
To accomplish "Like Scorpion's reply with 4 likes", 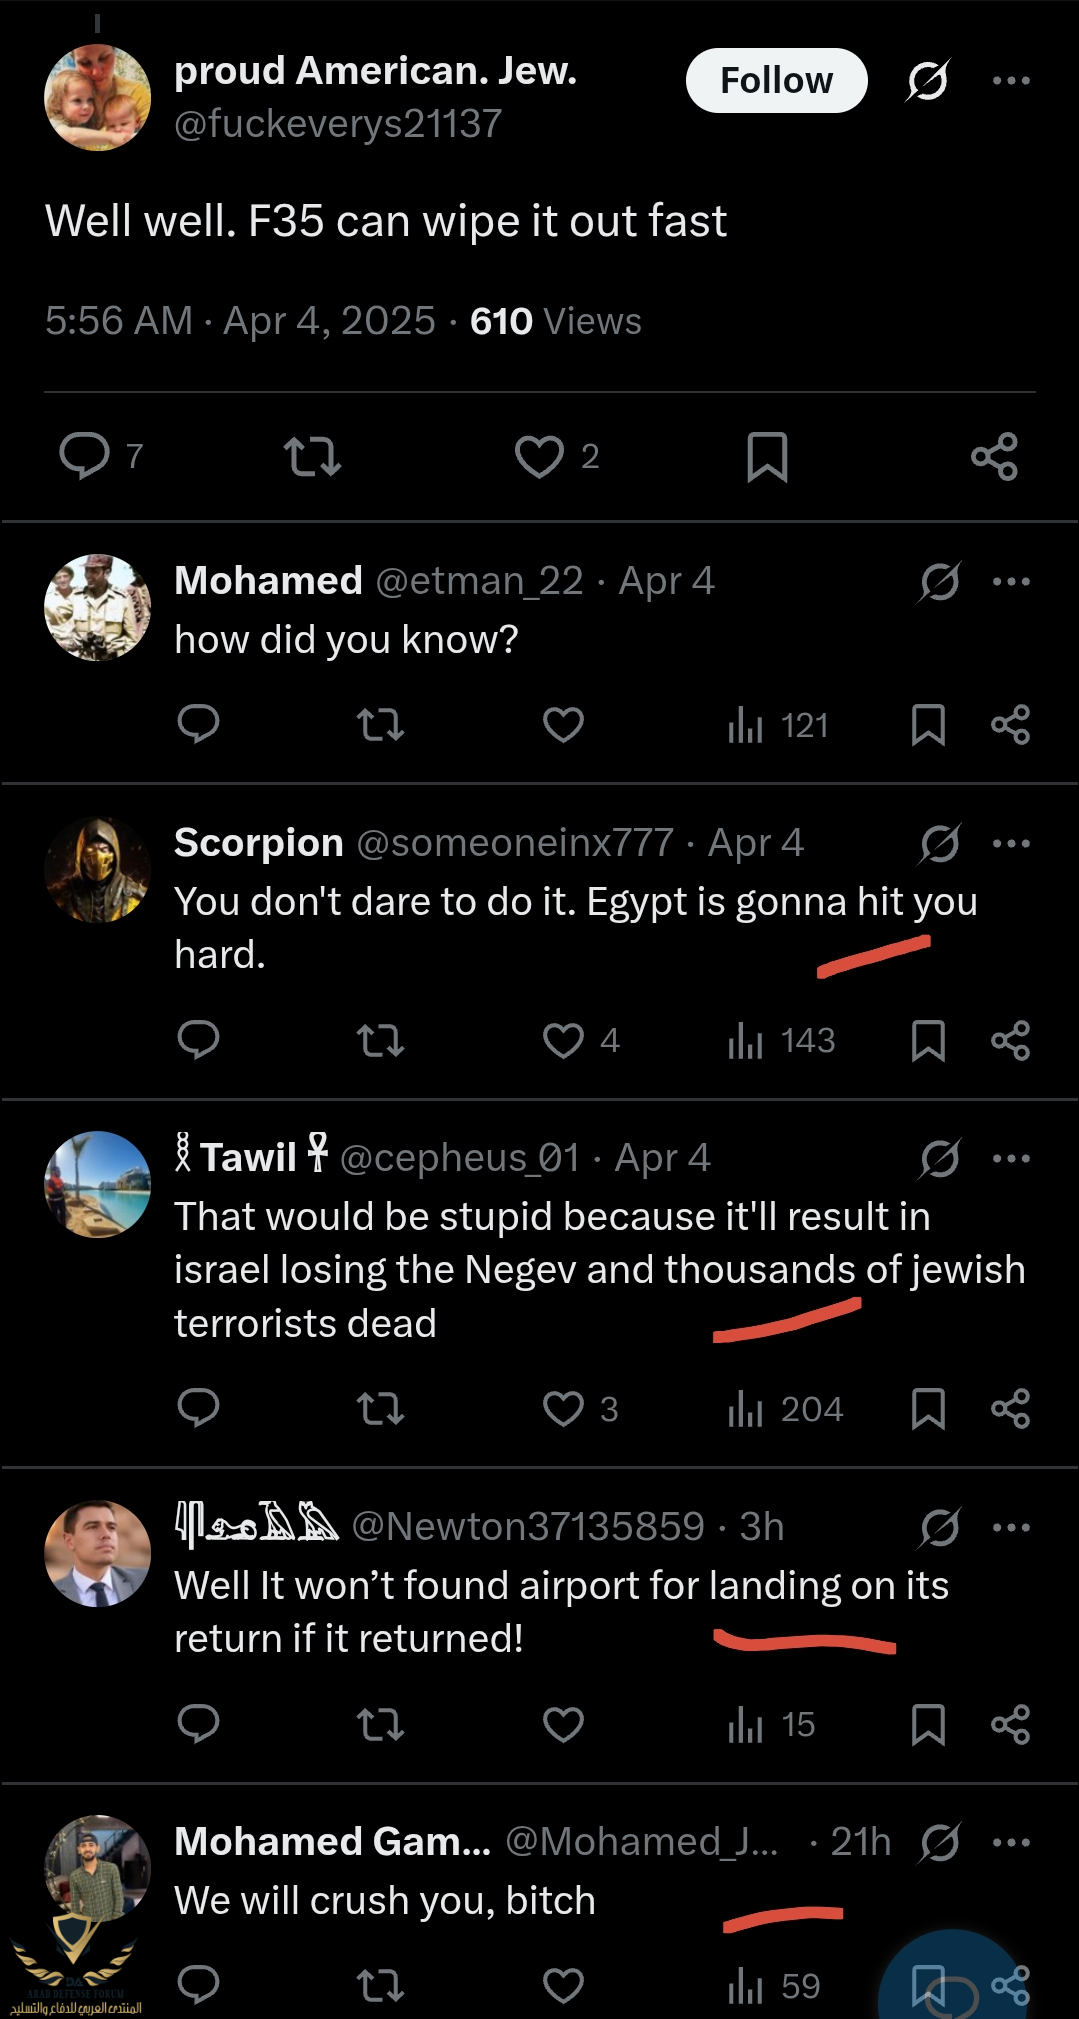I will pyautogui.click(x=563, y=1040).
